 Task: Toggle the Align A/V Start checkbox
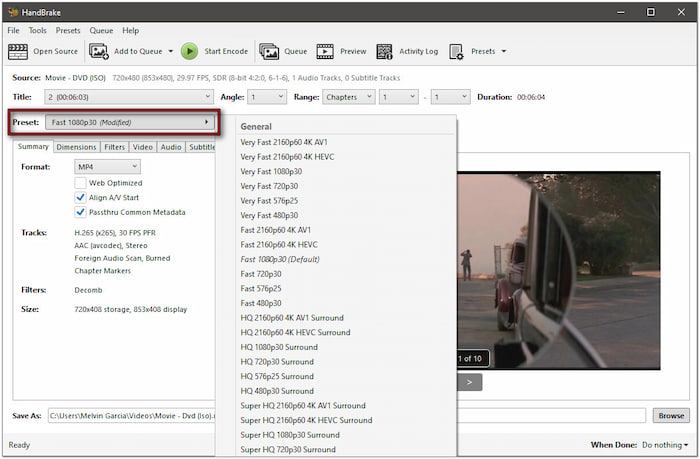coord(80,197)
